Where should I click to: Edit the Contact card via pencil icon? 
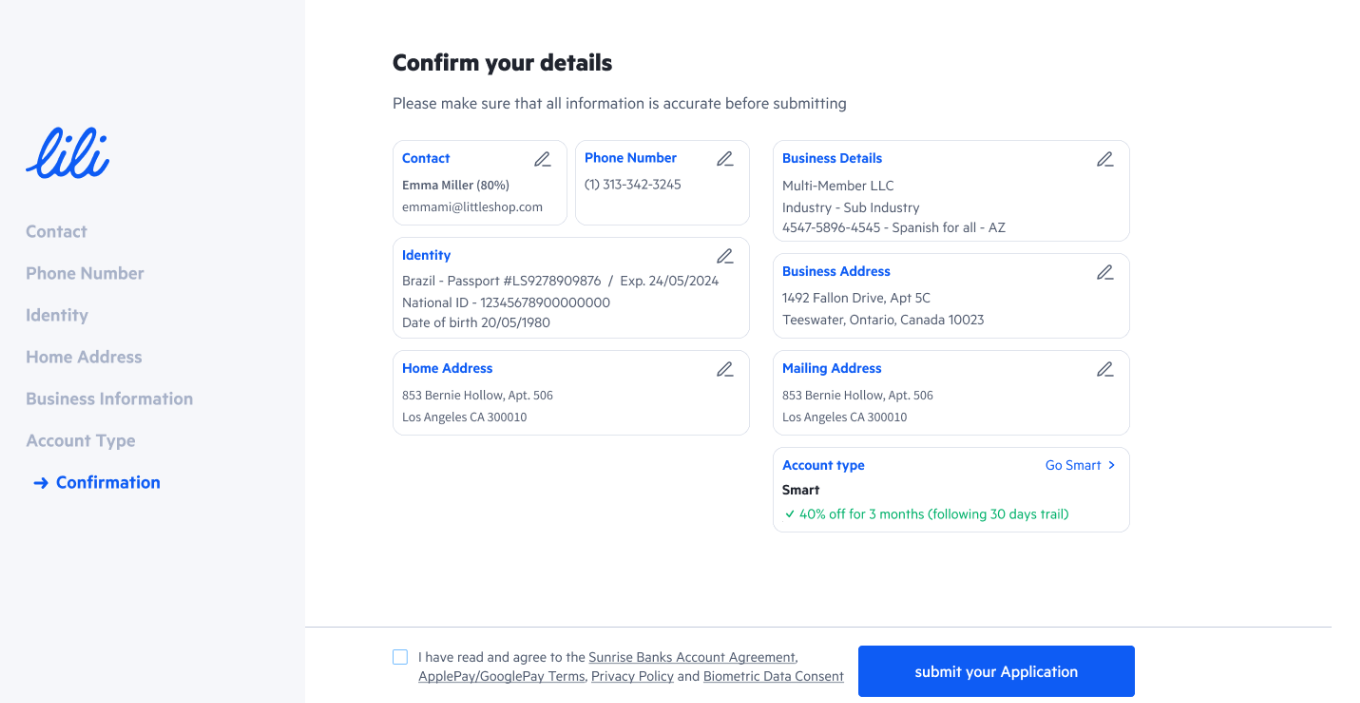pos(542,159)
